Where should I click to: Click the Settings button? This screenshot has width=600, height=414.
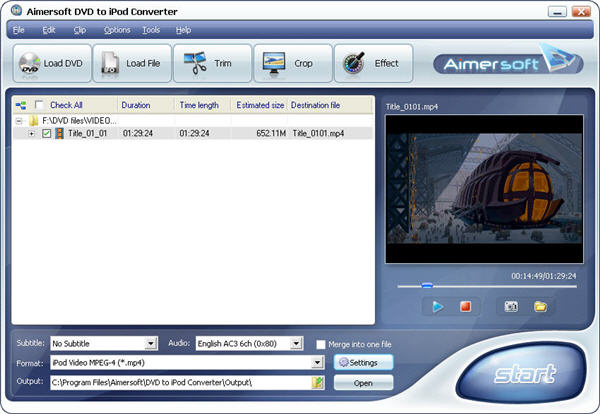(364, 362)
